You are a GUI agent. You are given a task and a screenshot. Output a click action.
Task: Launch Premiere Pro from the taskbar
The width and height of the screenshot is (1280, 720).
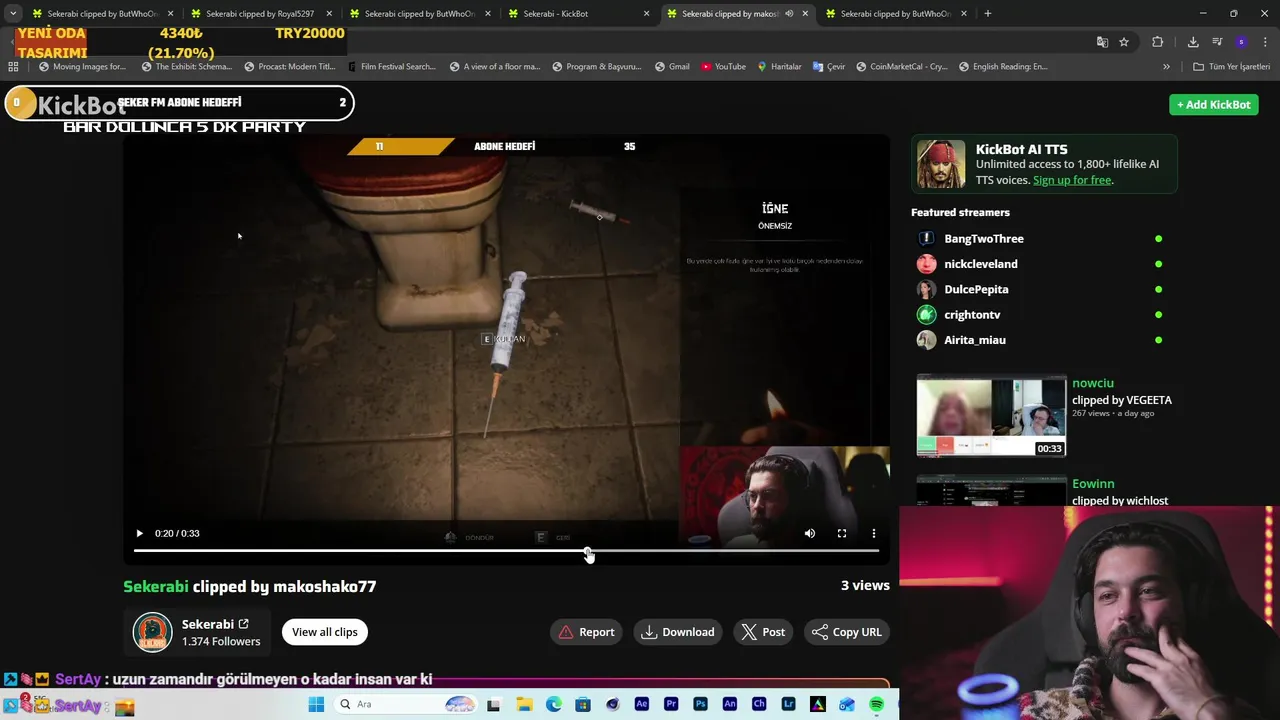pos(671,705)
